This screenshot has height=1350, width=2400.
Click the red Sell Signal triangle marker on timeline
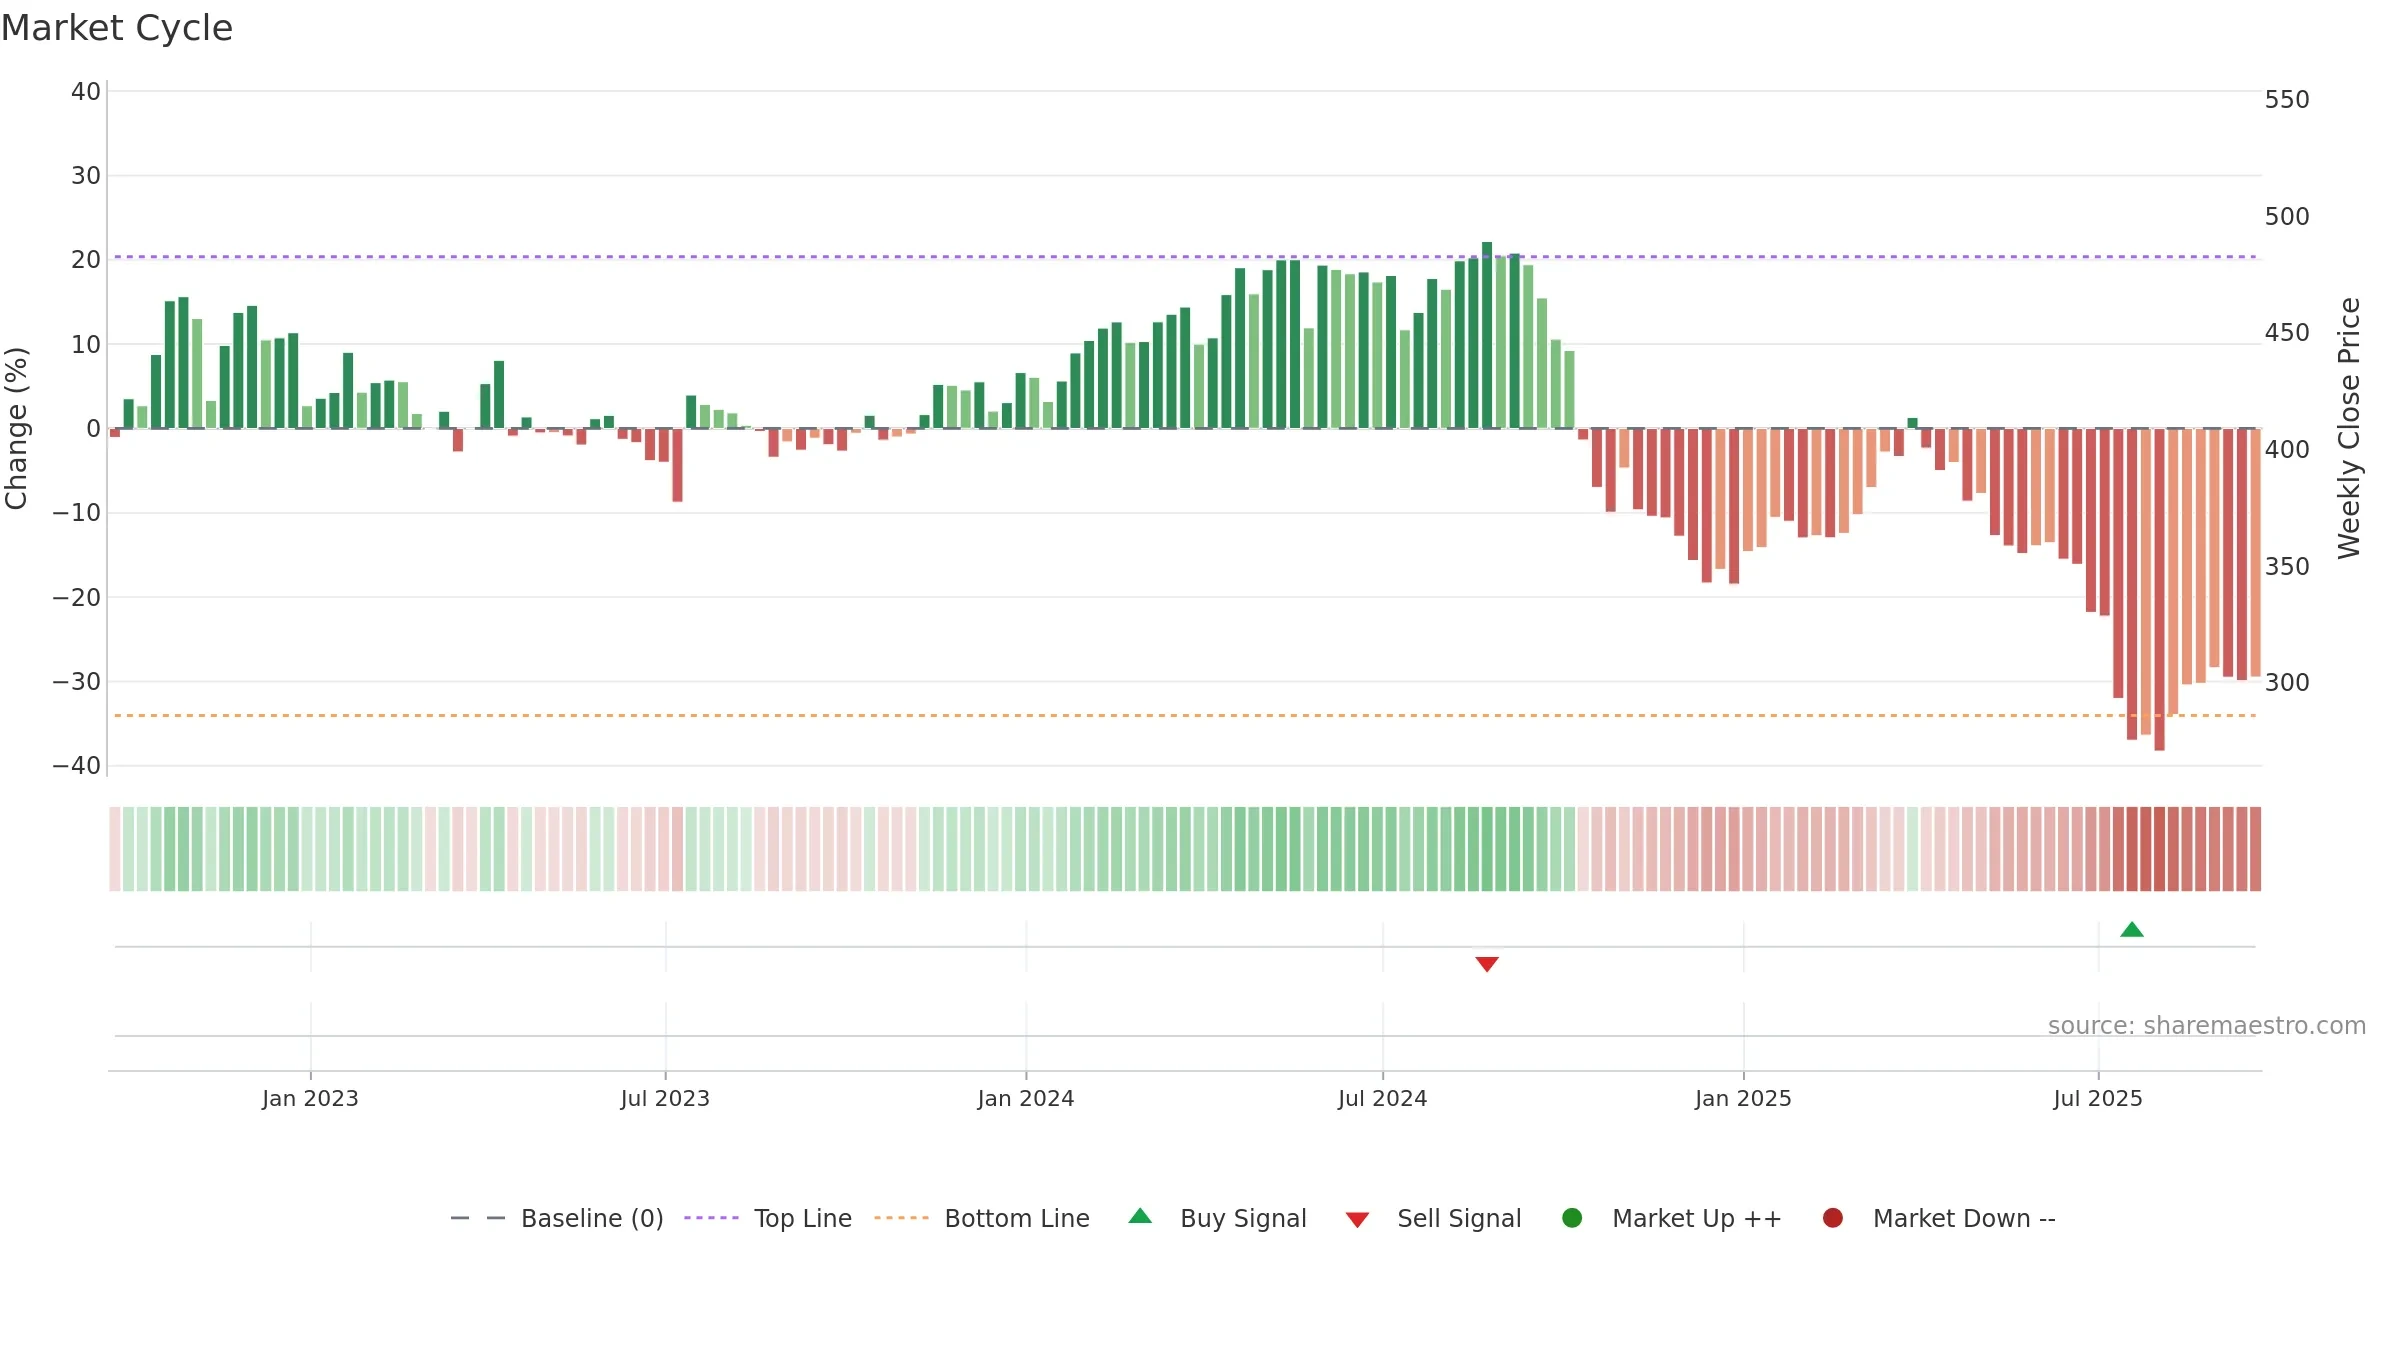(x=1487, y=964)
